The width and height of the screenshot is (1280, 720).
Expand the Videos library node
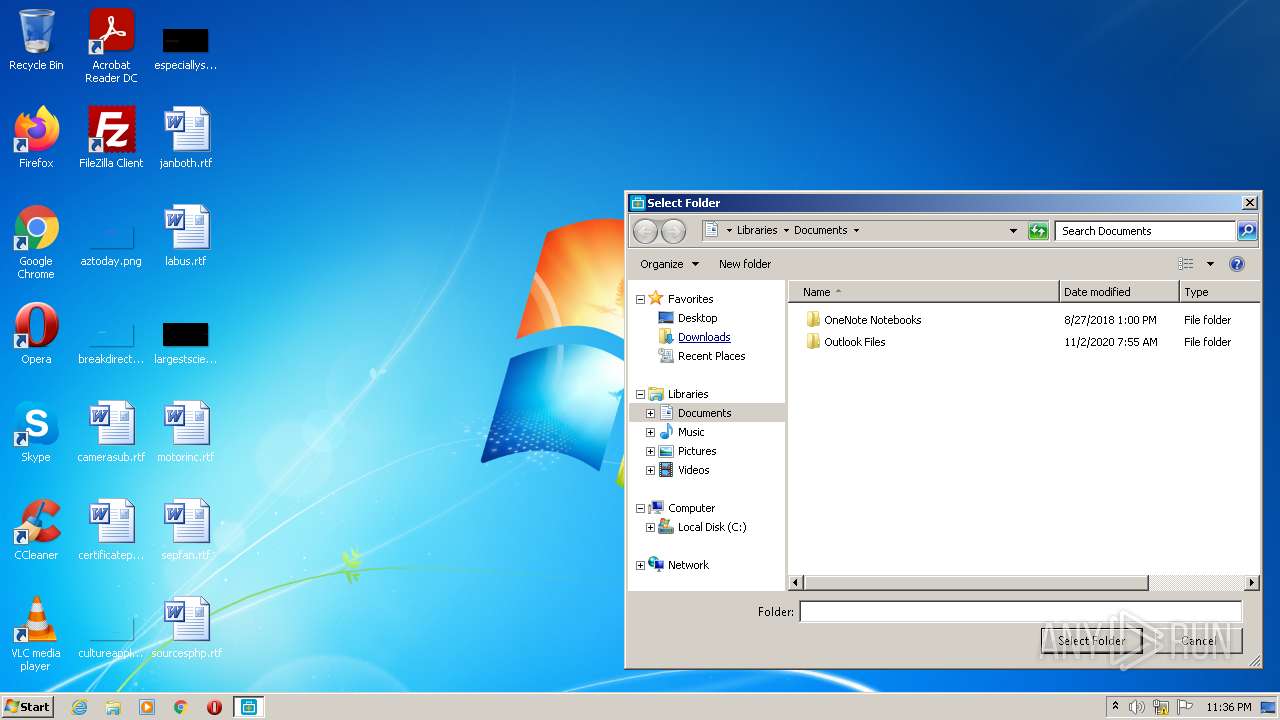pos(650,470)
